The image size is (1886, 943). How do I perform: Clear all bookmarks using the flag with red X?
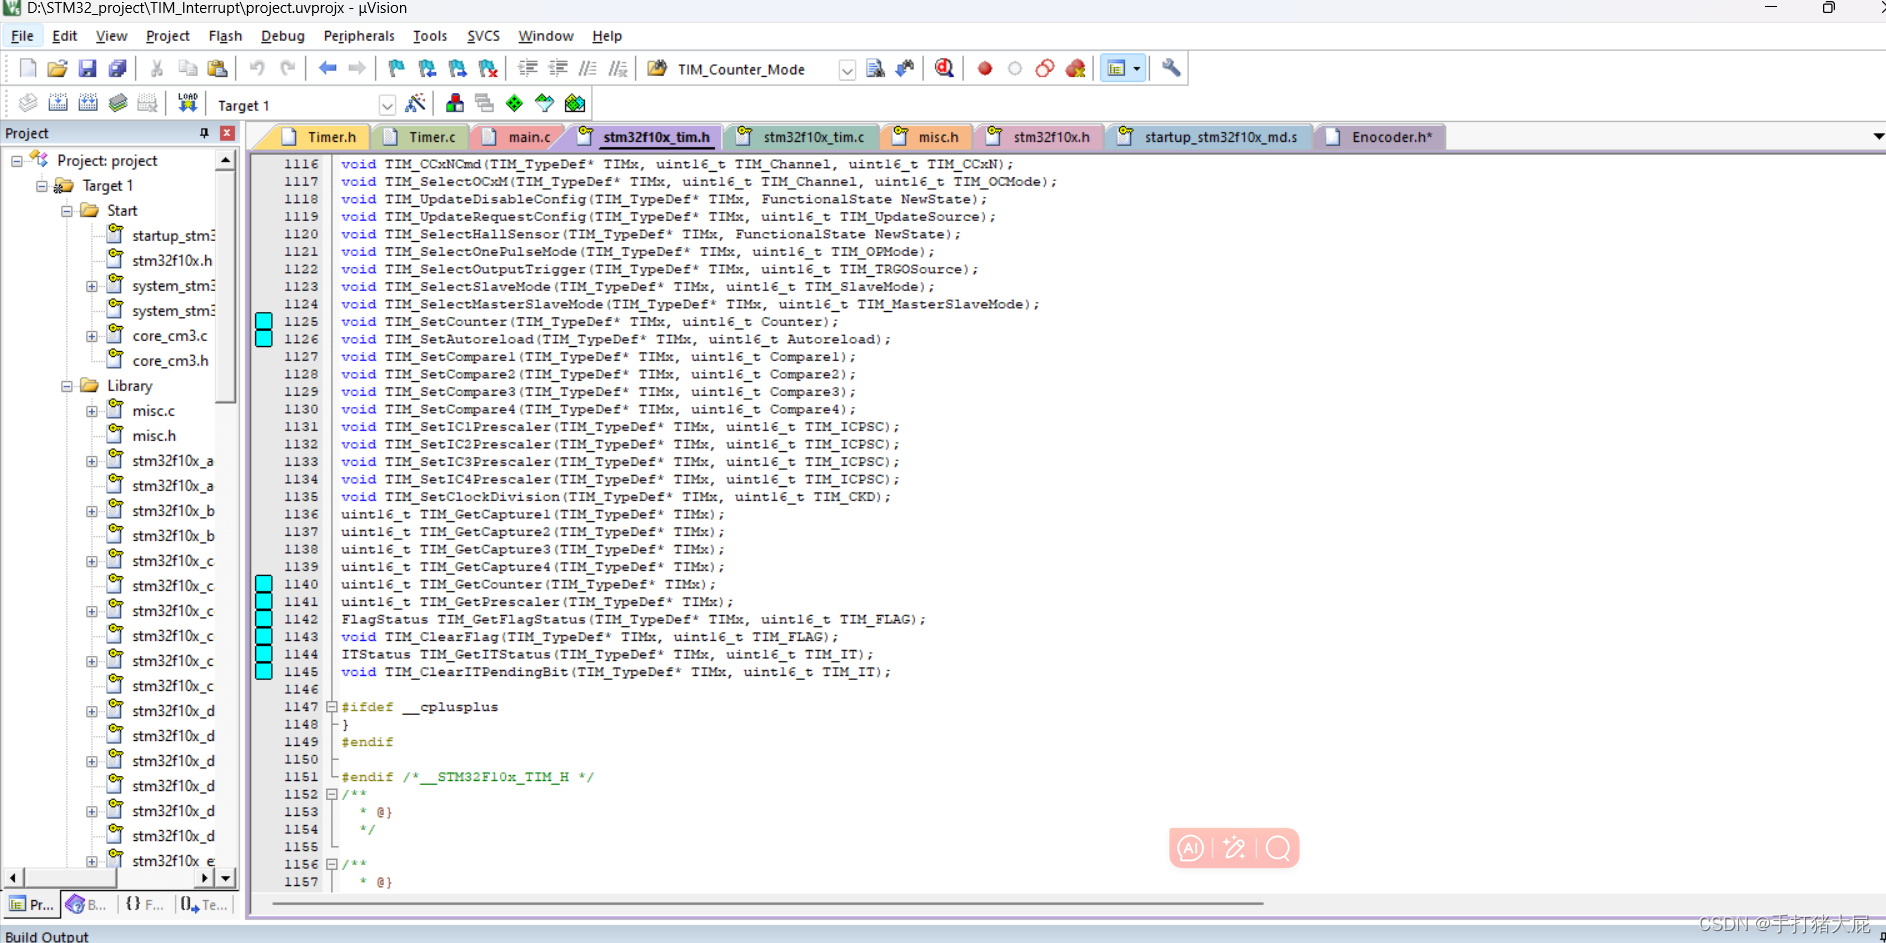click(488, 68)
